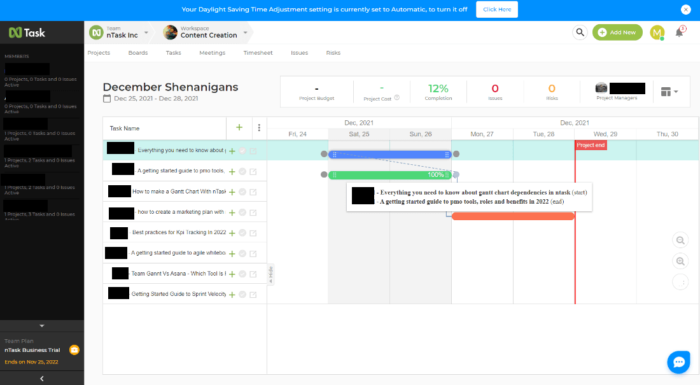Add subtask to 'A getting started guide to agile'

pyautogui.click(x=232, y=254)
